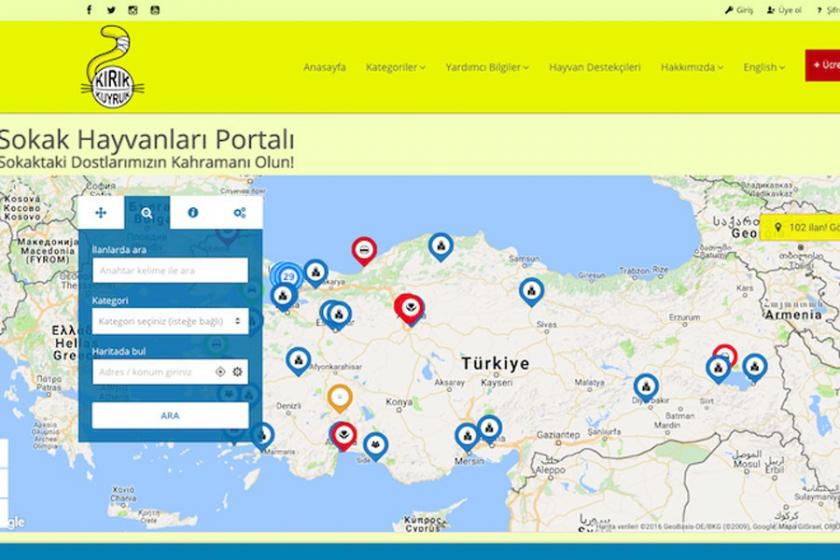Go to Anasayfa in navigation

(325, 67)
